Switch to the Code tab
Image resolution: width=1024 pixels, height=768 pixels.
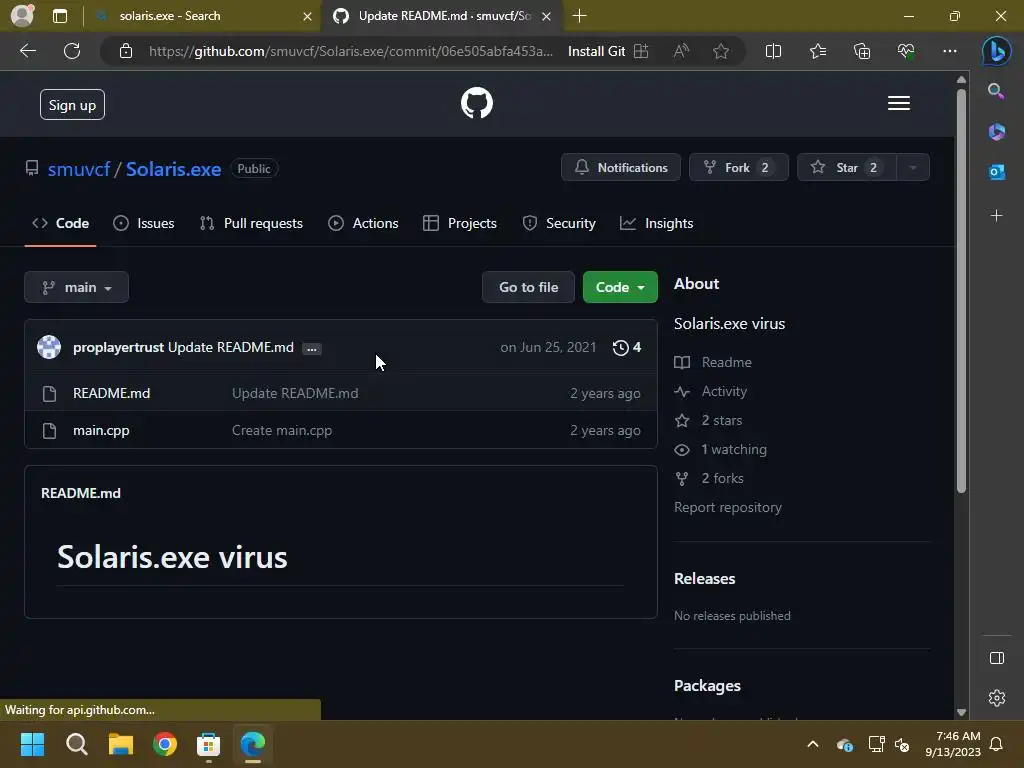[61, 223]
